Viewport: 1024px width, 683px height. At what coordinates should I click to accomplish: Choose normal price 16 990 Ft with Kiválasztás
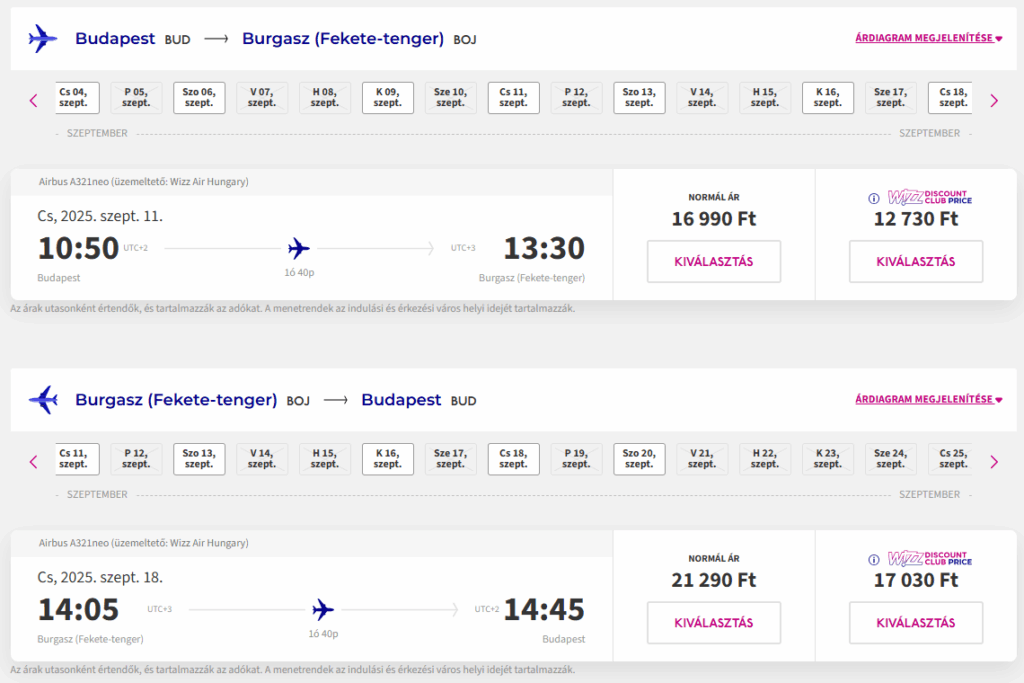[714, 261]
